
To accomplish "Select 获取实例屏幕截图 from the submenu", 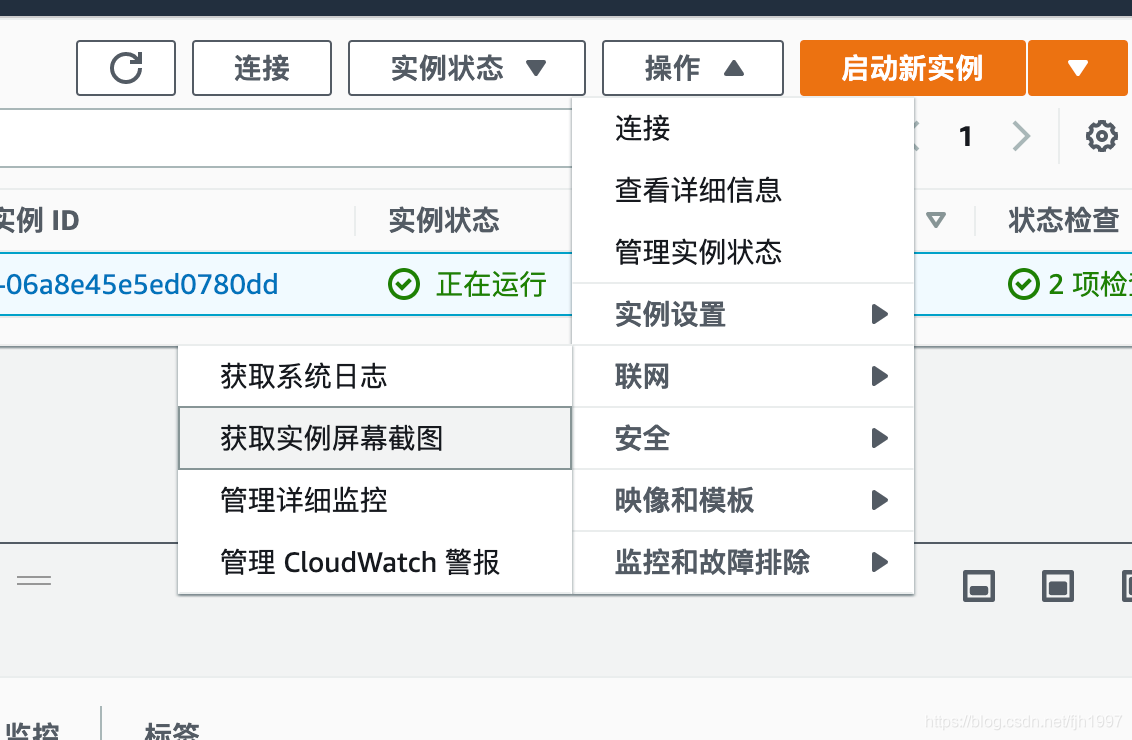I will (374, 438).
